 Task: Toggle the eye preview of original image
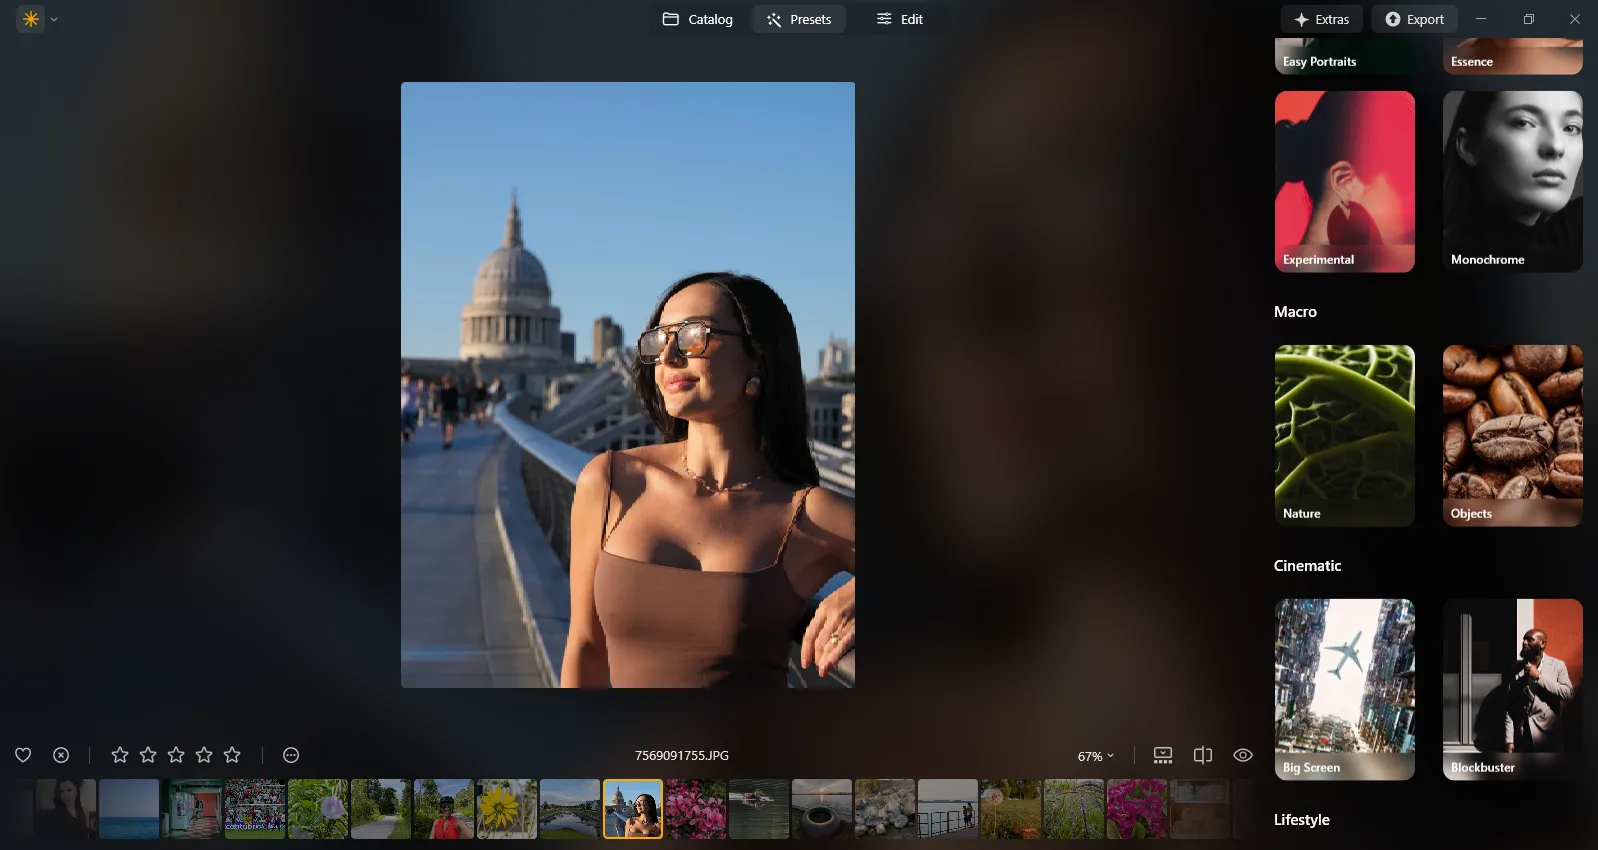click(1243, 755)
